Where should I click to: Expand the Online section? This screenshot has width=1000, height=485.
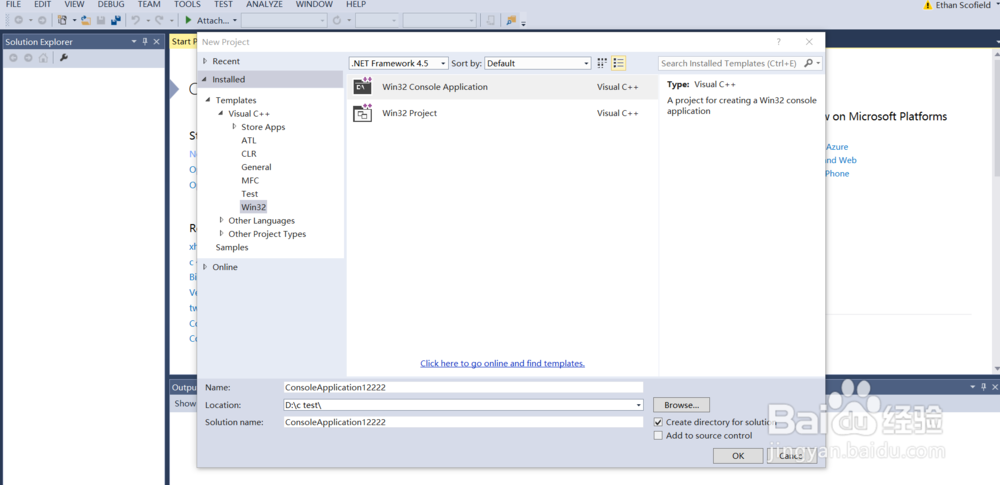click(x=205, y=267)
